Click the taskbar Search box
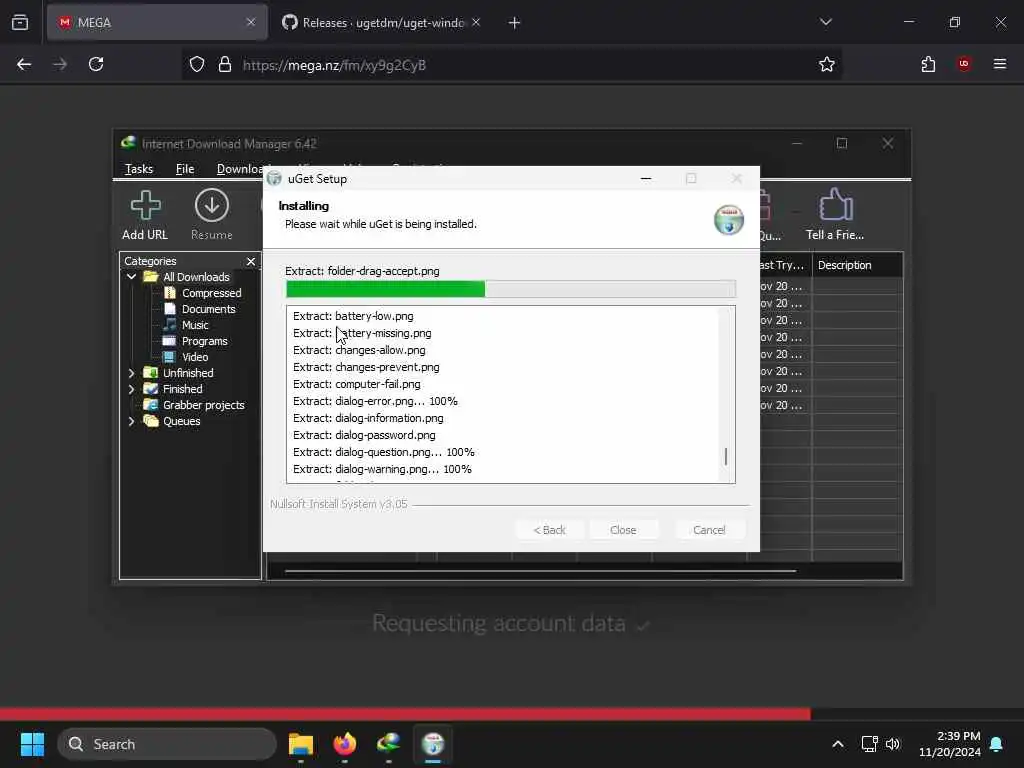 [167, 744]
